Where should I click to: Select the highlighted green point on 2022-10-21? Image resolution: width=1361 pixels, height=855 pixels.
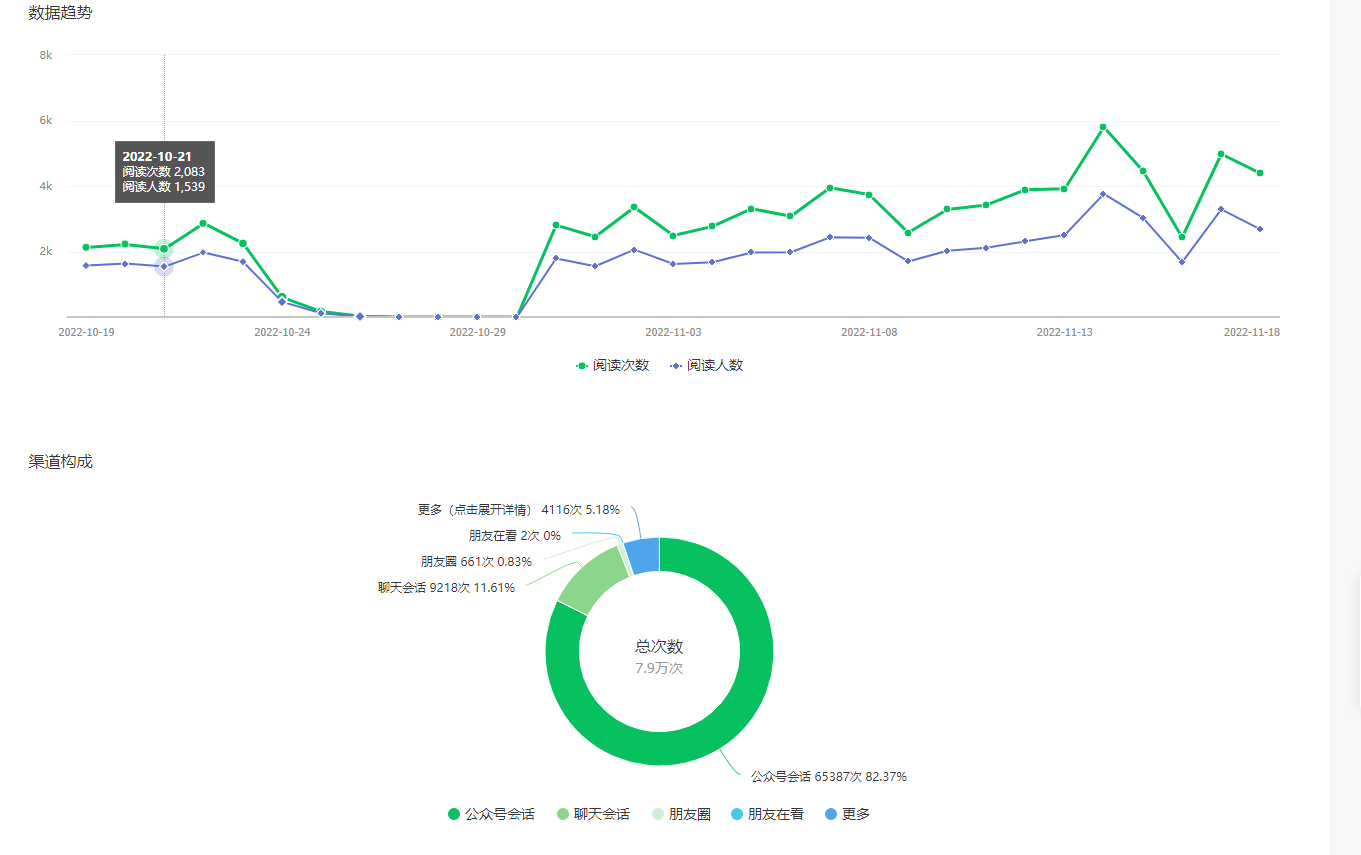coord(164,249)
